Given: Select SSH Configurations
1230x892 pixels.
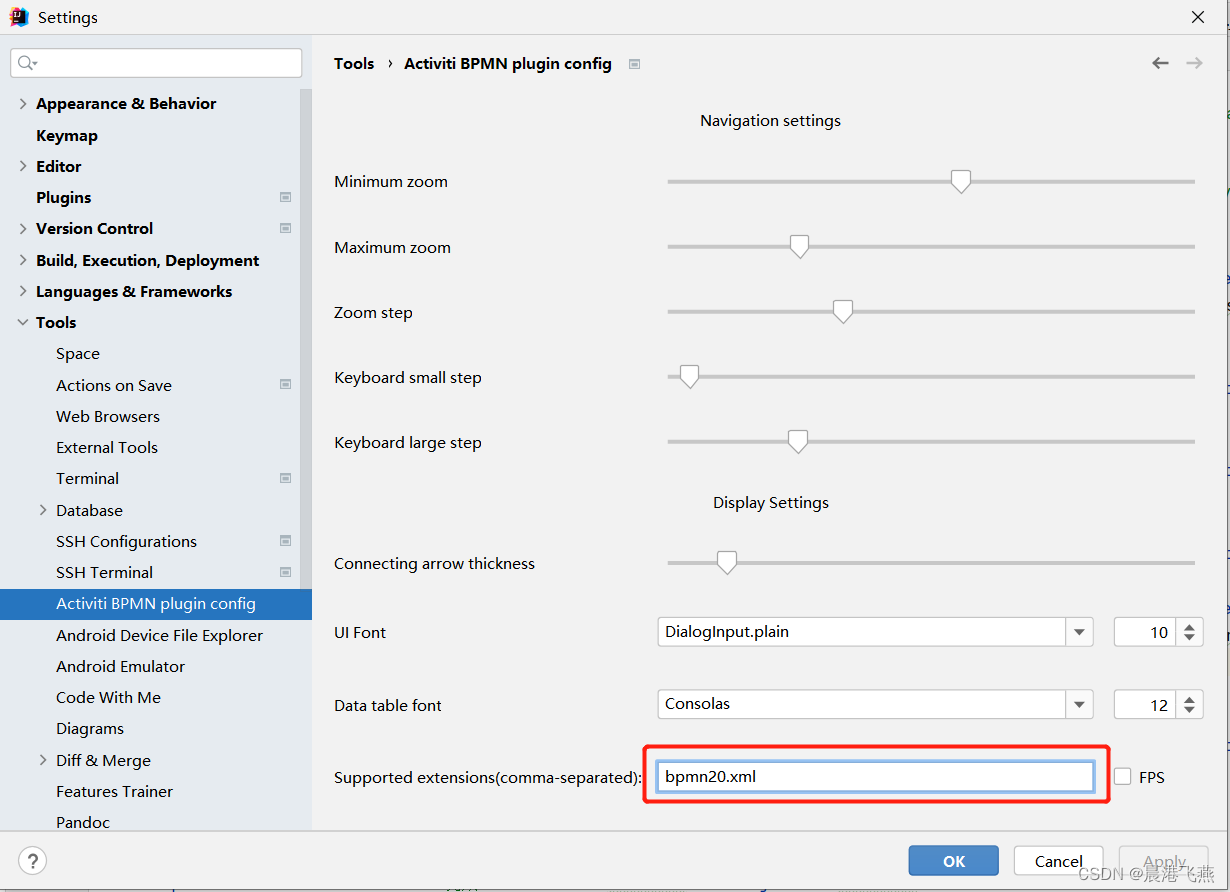Looking at the screenshot, I should pos(127,541).
